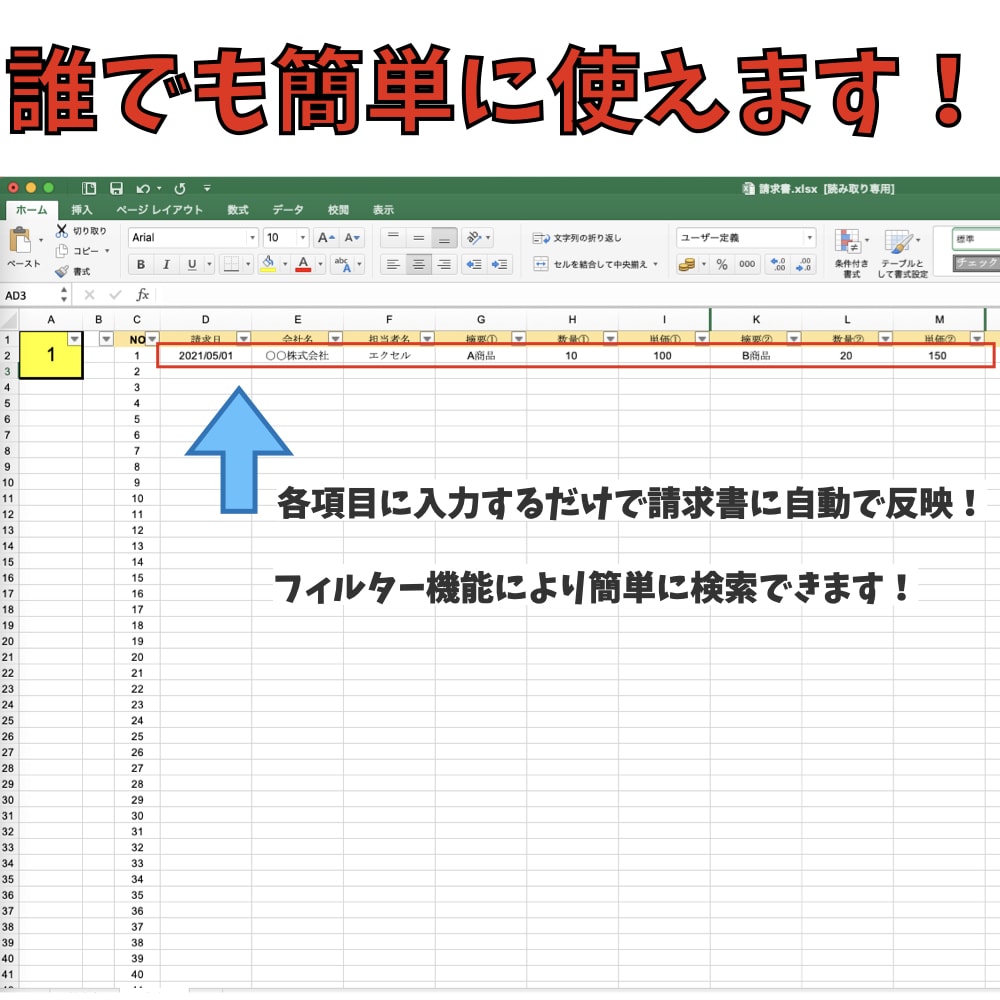Click the increase indent icon

(499, 264)
